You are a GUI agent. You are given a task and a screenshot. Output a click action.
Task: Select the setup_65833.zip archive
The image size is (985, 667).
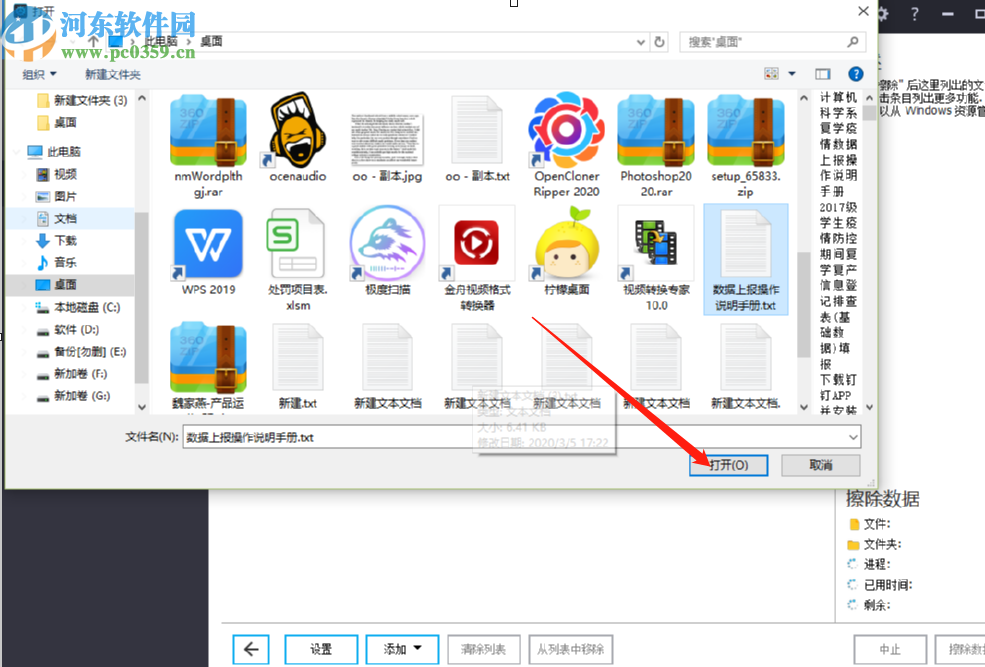pos(746,146)
